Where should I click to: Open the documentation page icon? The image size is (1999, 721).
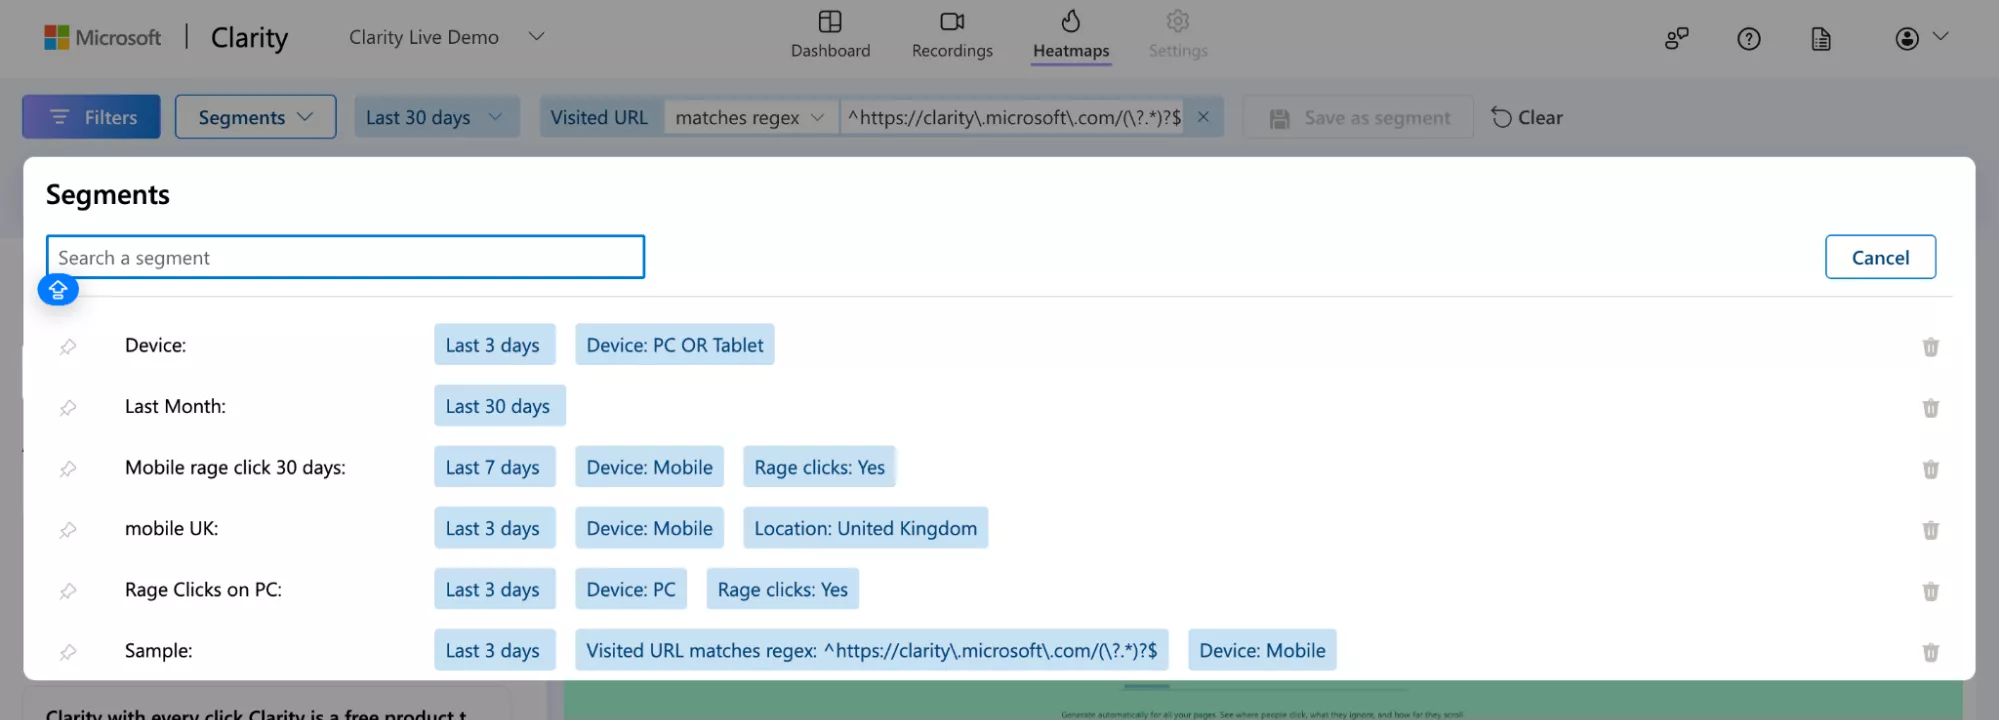point(1821,39)
